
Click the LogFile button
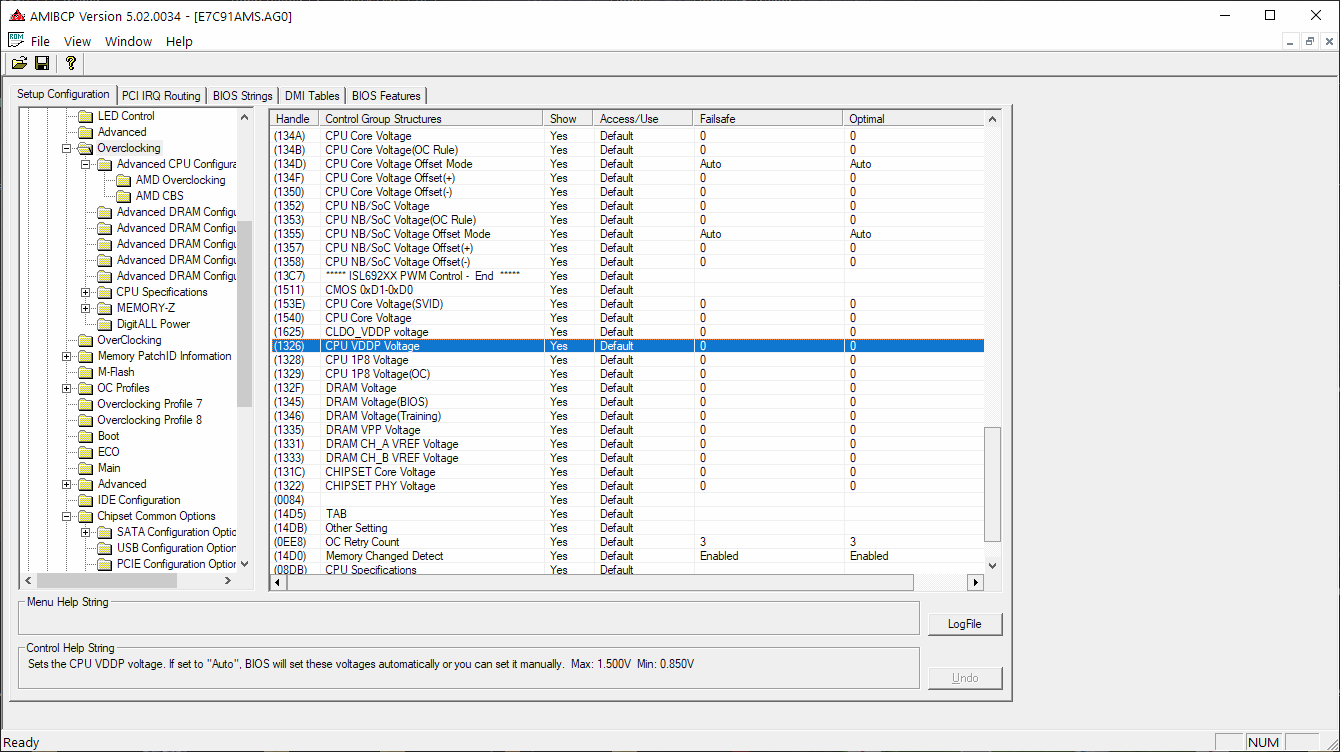click(x=965, y=624)
